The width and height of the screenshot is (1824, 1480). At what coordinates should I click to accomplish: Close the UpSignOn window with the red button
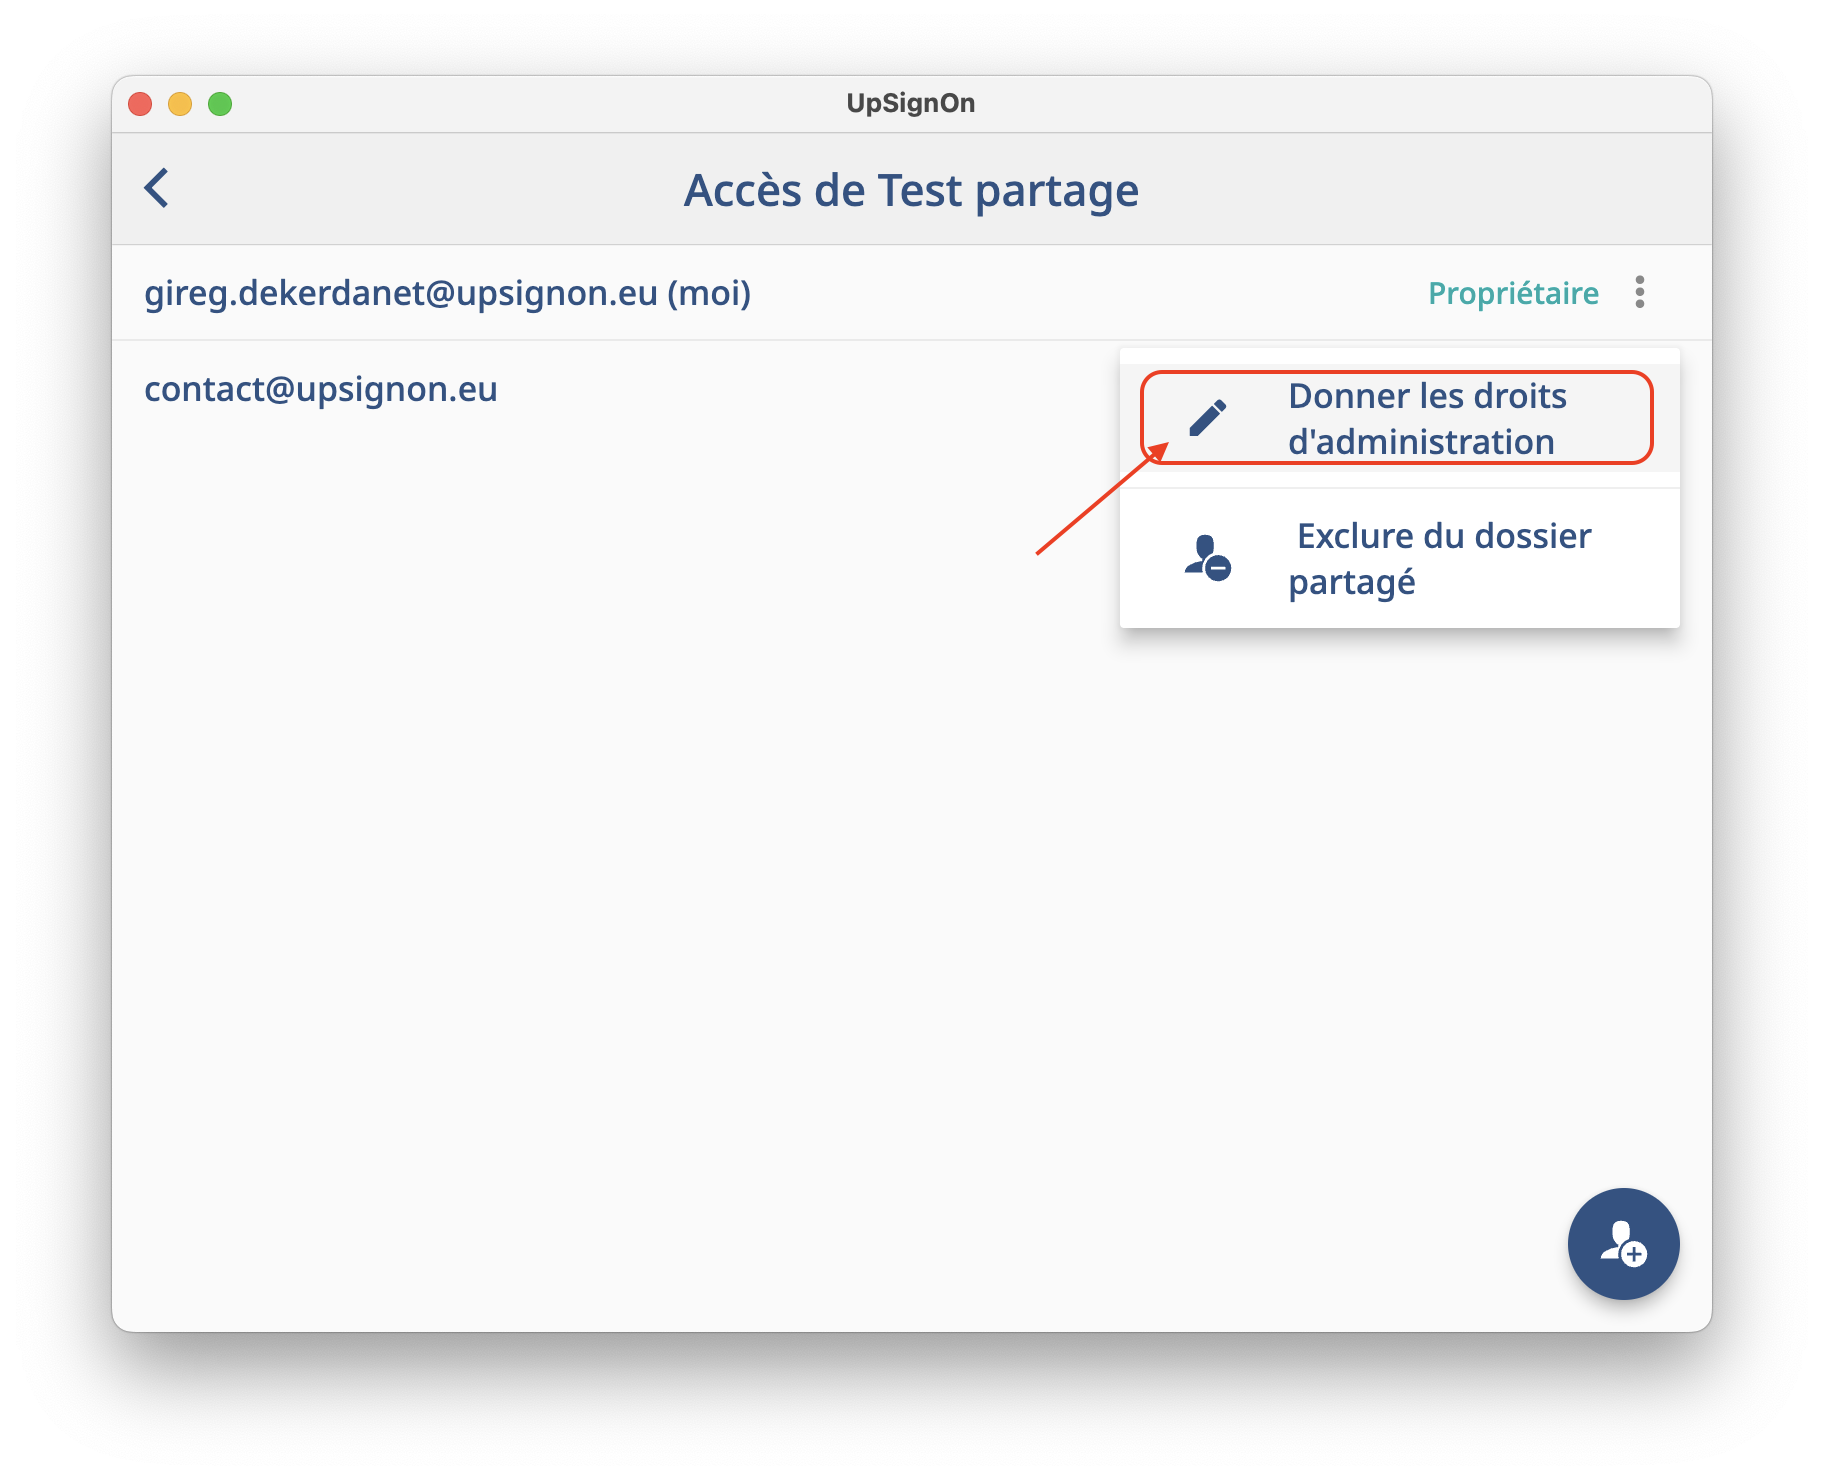[x=140, y=104]
